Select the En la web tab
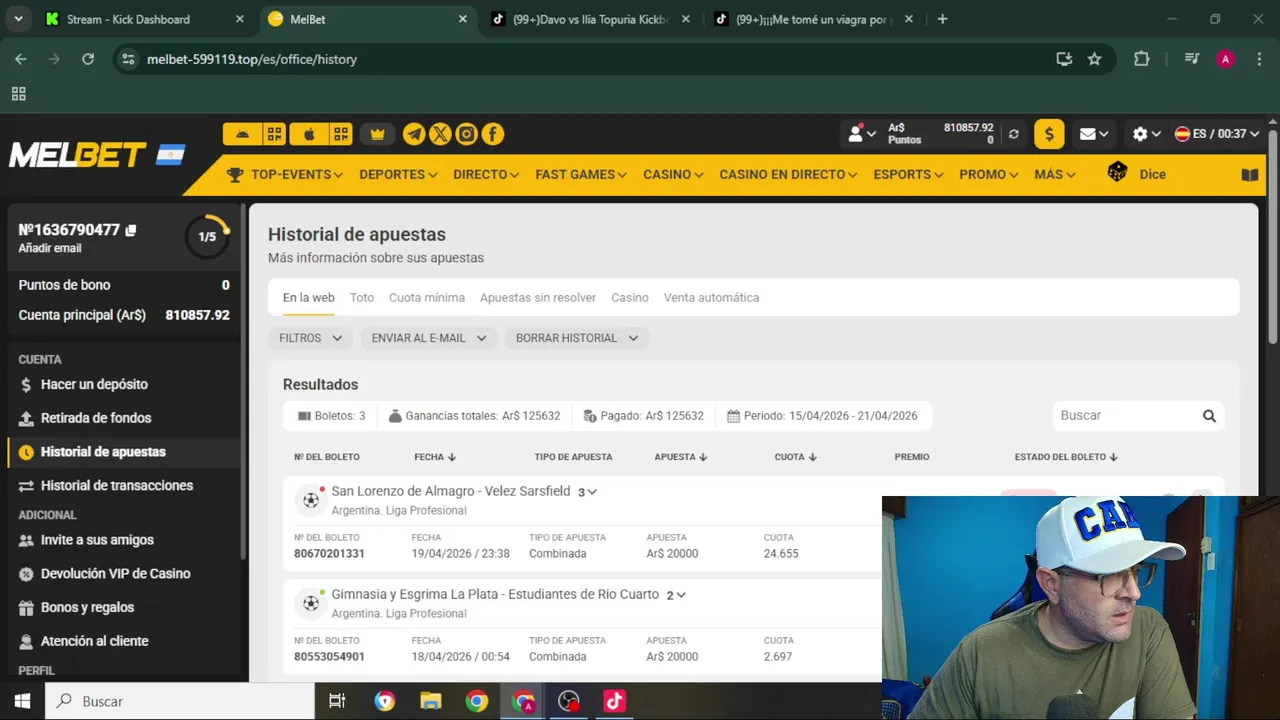 click(308, 297)
